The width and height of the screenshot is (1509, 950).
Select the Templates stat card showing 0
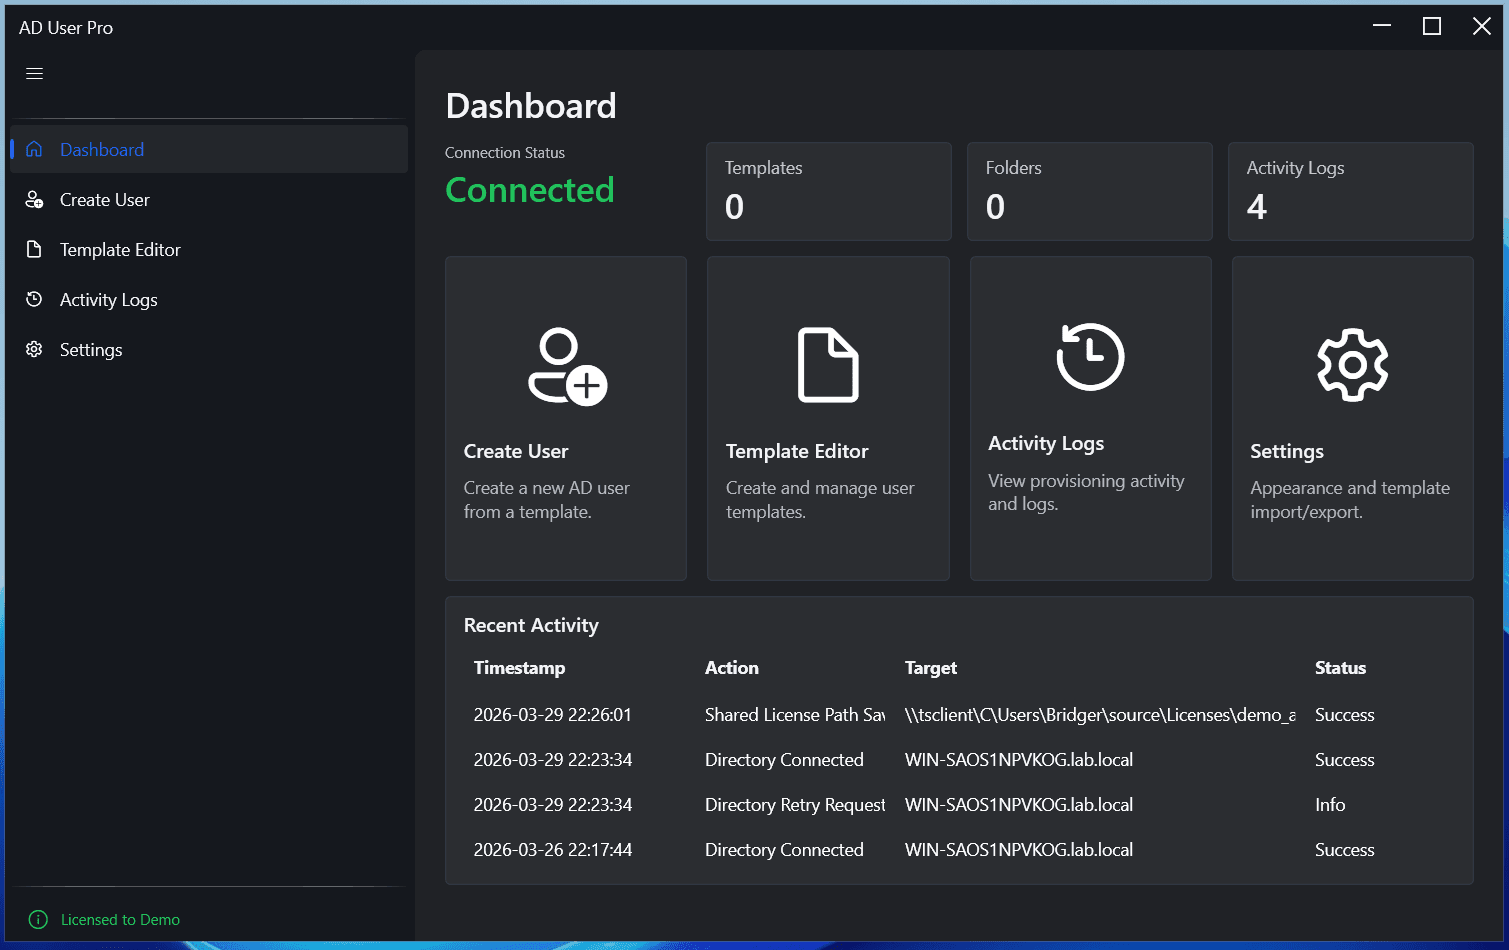pyautogui.click(x=828, y=191)
